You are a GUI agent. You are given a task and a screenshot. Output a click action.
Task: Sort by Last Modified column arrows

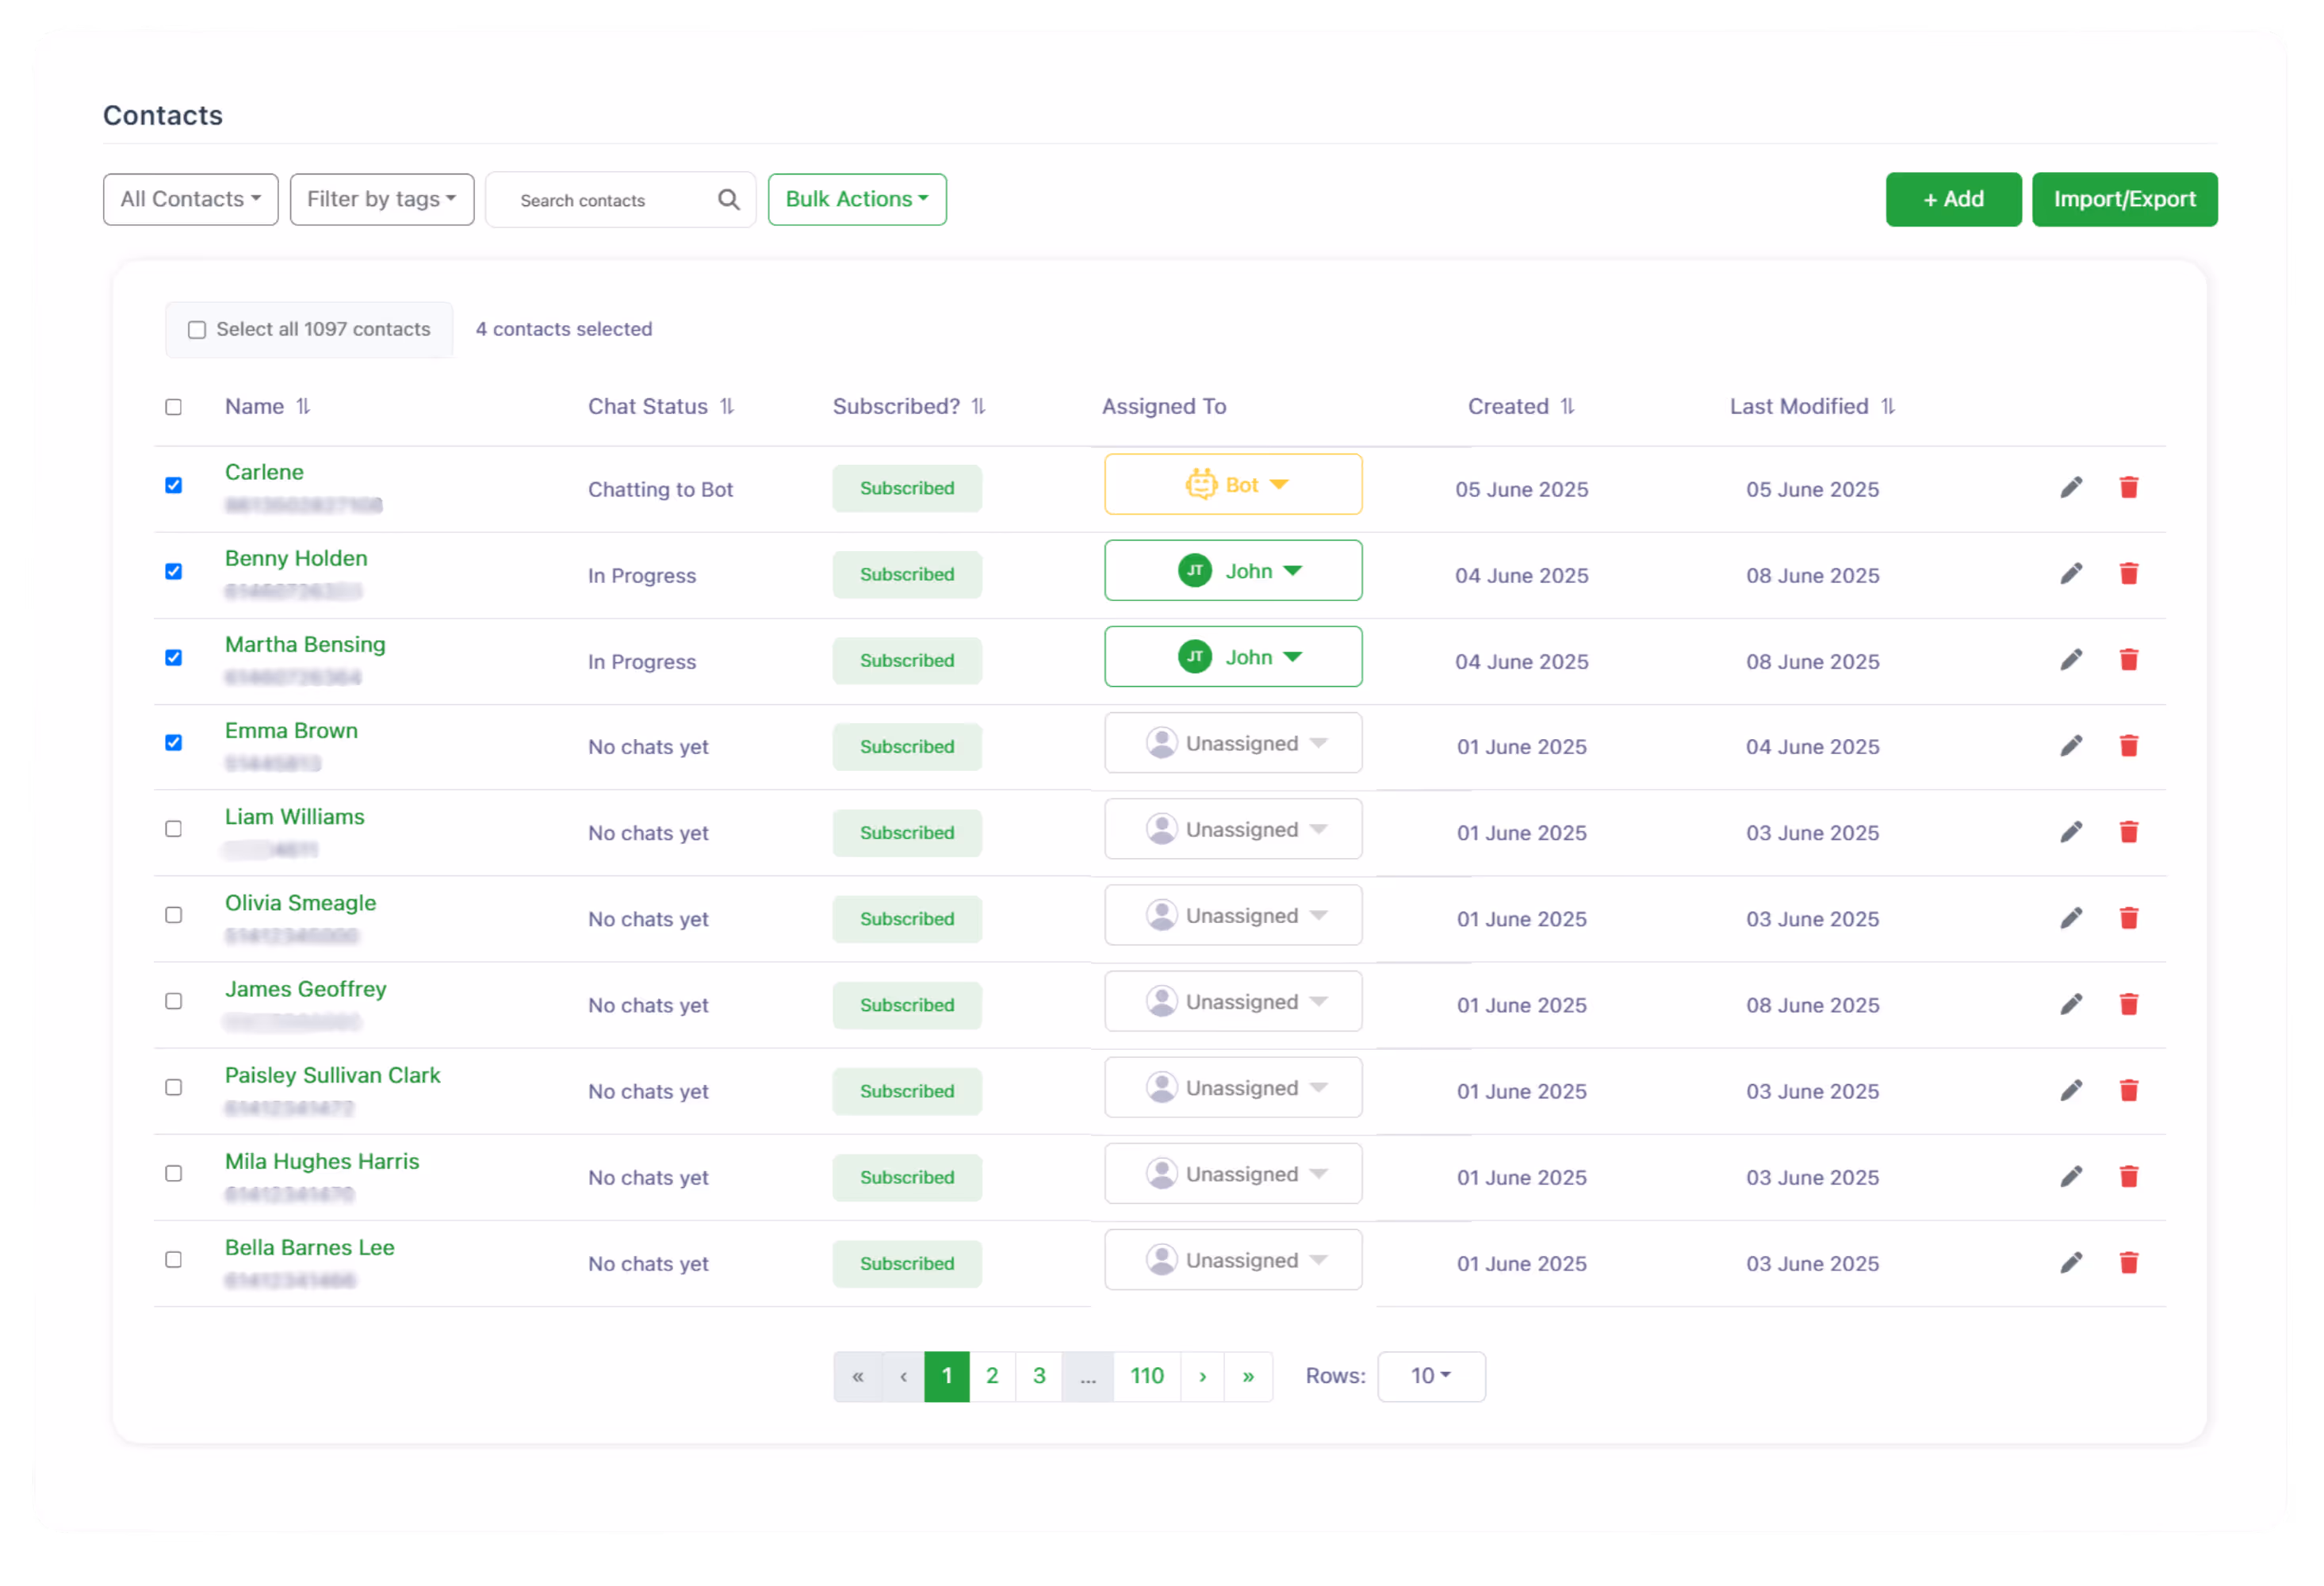point(1887,407)
